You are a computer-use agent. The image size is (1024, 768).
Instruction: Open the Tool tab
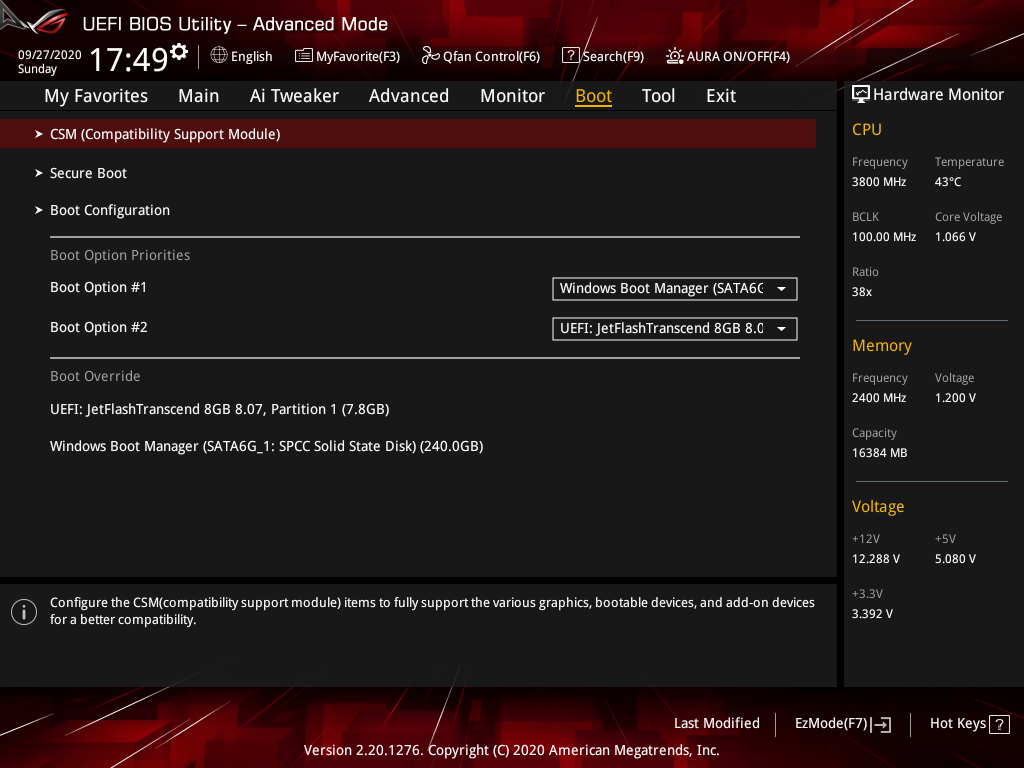(x=658, y=96)
